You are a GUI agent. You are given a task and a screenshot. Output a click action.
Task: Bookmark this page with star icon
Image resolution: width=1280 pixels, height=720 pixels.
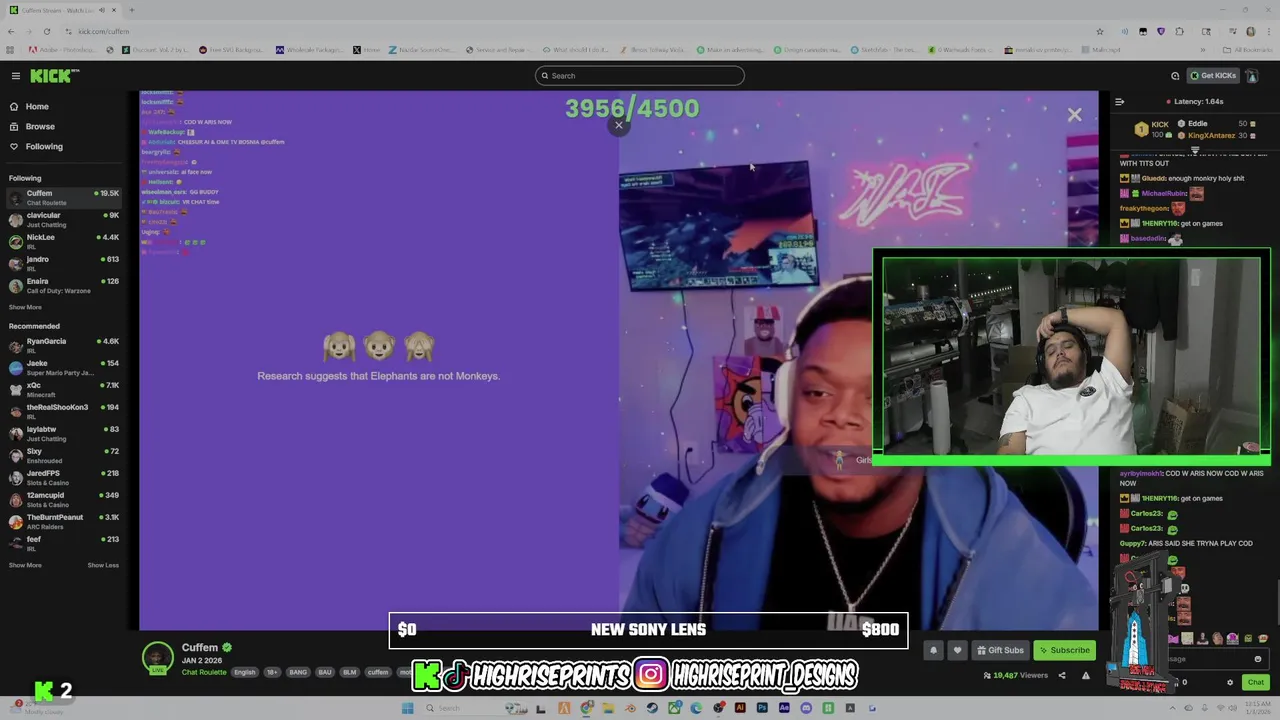[1100, 31]
